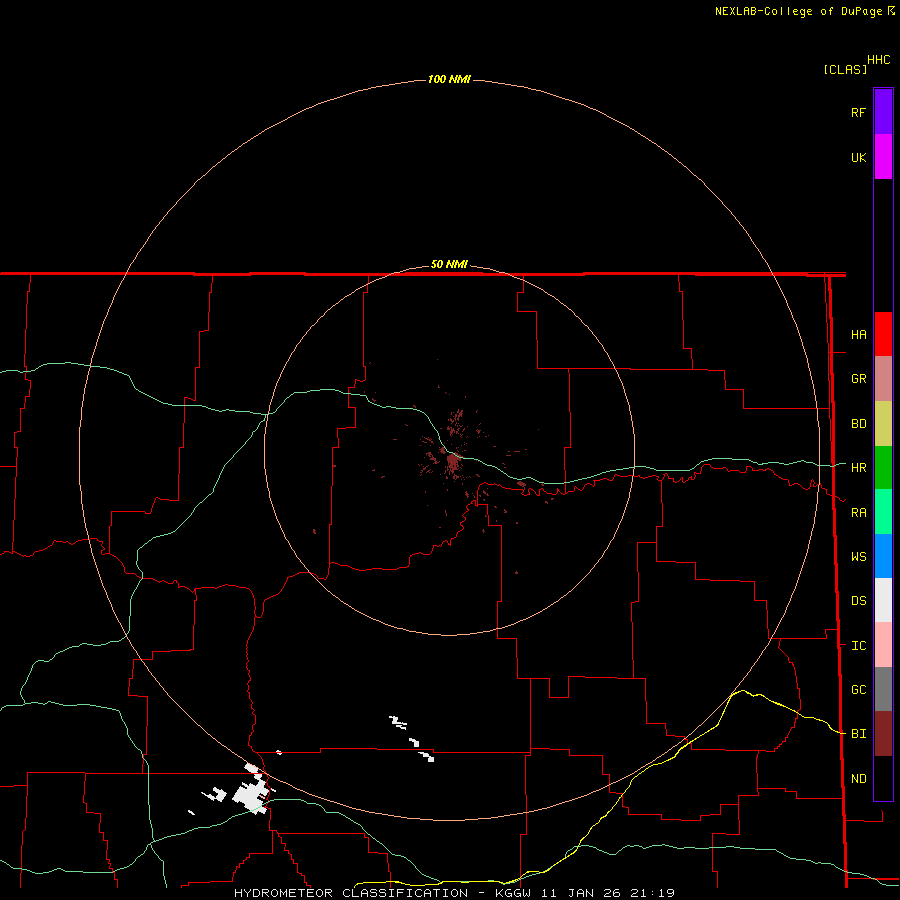This screenshot has height=900, width=900.
Task: Click the purple RF color swatch
Action: click(x=883, y=112)
